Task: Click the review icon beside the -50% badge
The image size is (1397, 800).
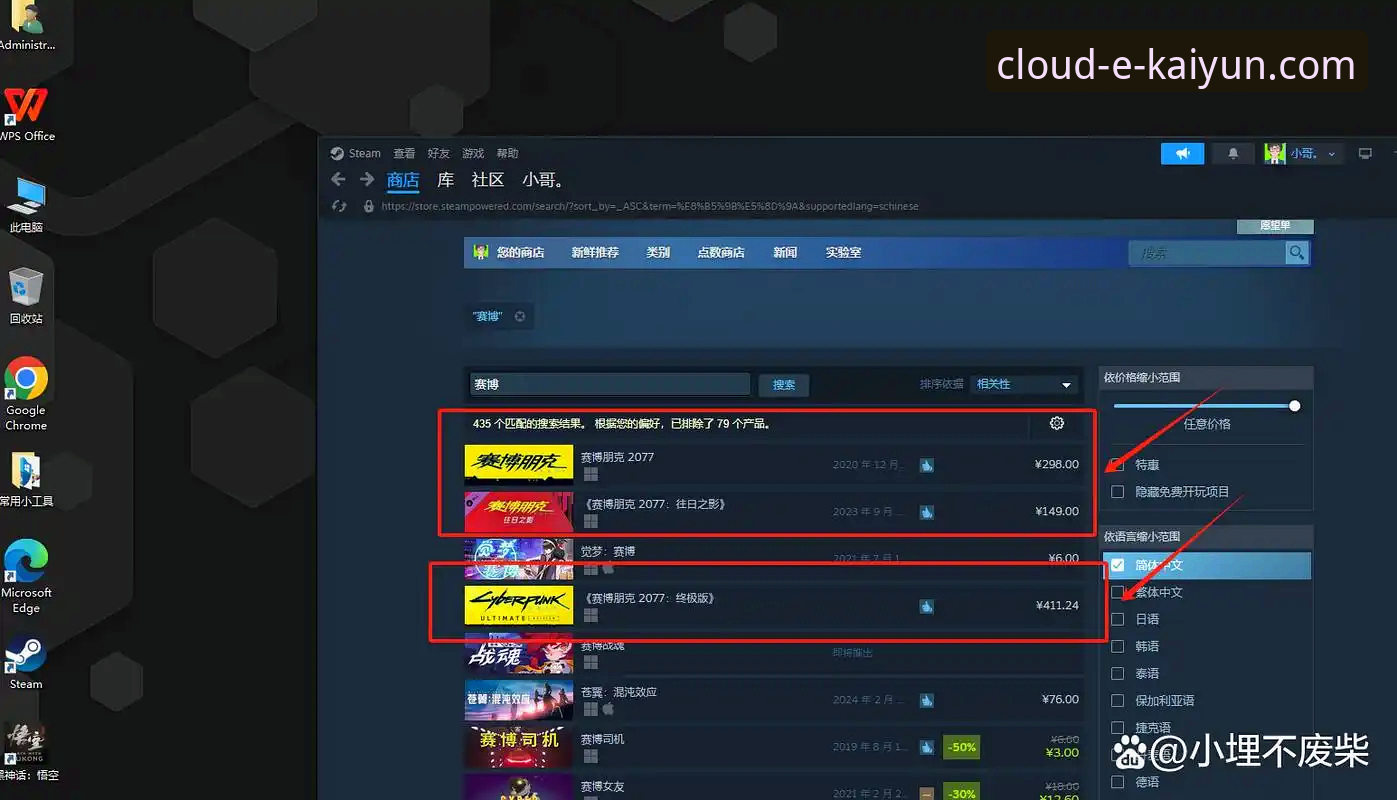Action: [x=927, y=747]
